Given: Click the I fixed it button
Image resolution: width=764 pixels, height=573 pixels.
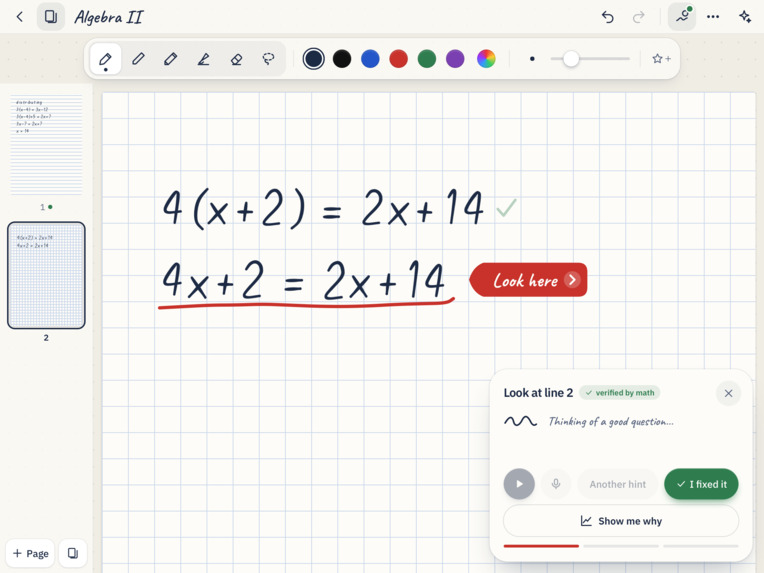Looking at the screenshot, I should tap(701, 484).
